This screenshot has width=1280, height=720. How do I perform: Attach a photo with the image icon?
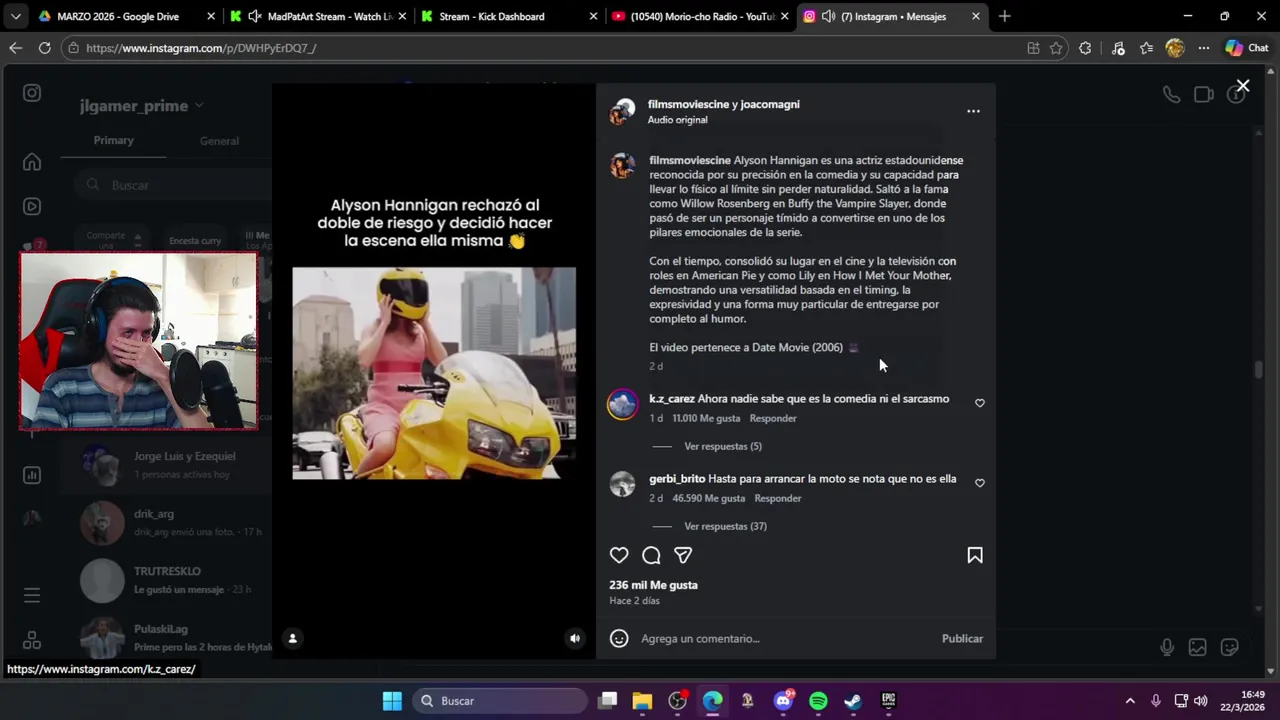coord(1197,648)
